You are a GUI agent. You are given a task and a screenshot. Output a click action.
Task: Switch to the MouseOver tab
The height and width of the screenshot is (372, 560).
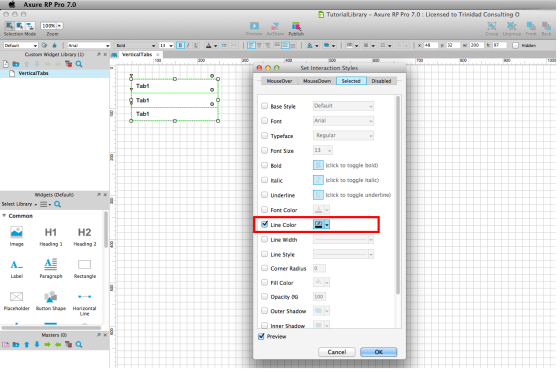(279, 81)
